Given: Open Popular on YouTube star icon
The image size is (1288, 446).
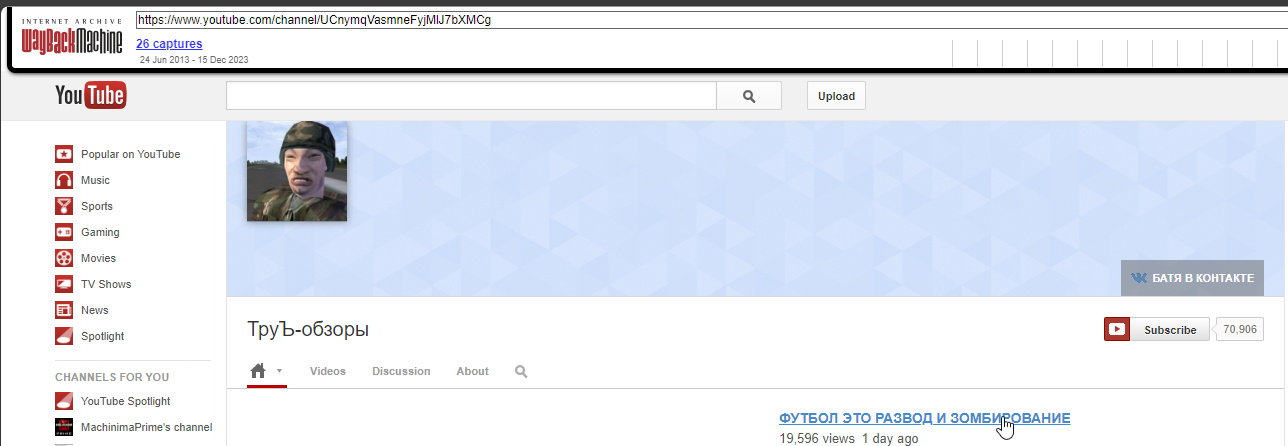Looking at the screenshot, I should pos(64,154).
